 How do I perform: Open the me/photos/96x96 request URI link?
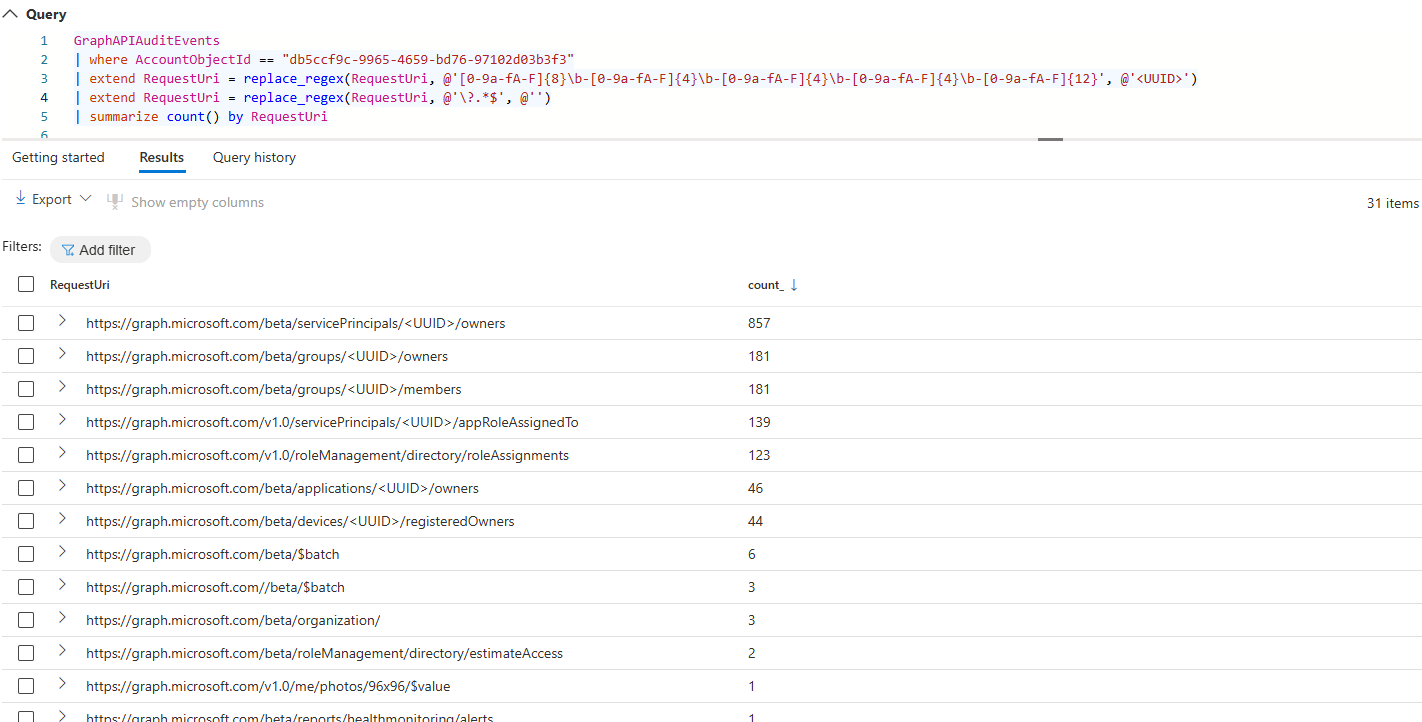[x=268, y=685]
